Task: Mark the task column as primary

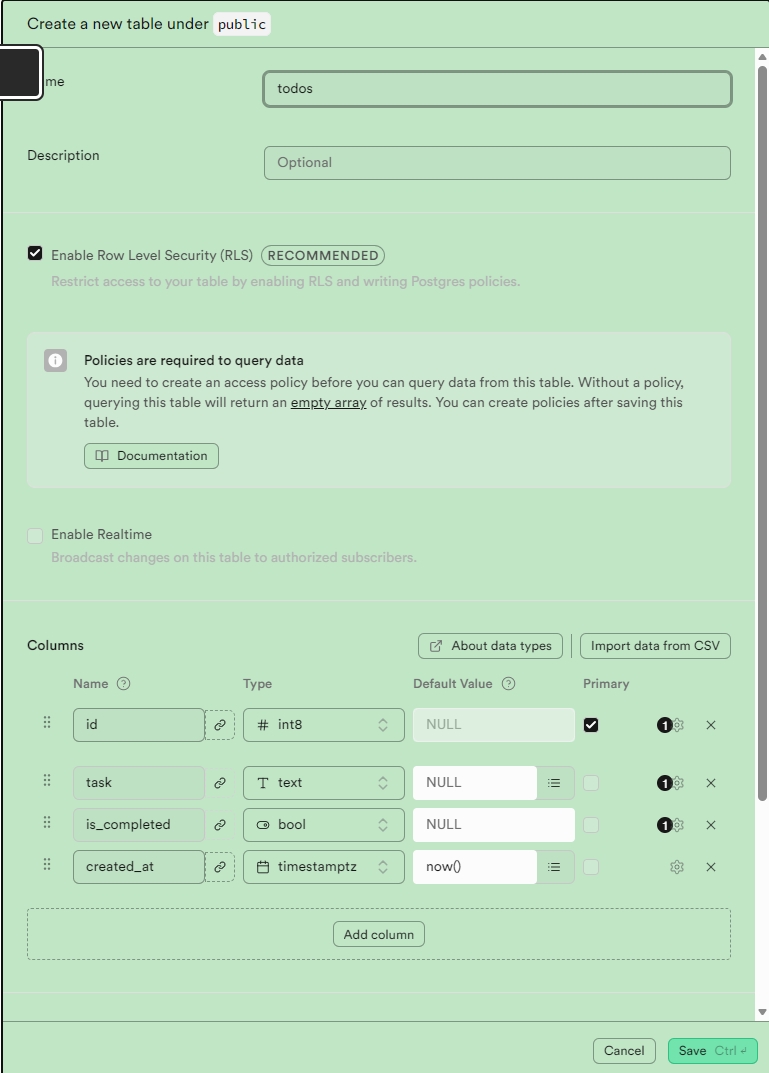Action: pyautogui.click(x=591, y=783)
